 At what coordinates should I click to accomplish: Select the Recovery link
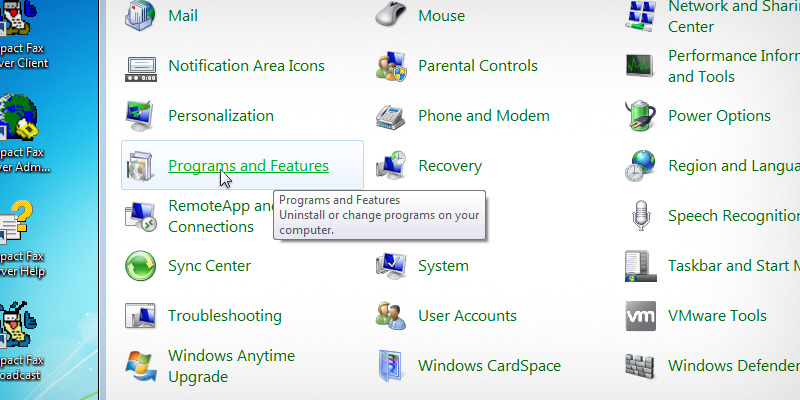click(x=449, y=166)
